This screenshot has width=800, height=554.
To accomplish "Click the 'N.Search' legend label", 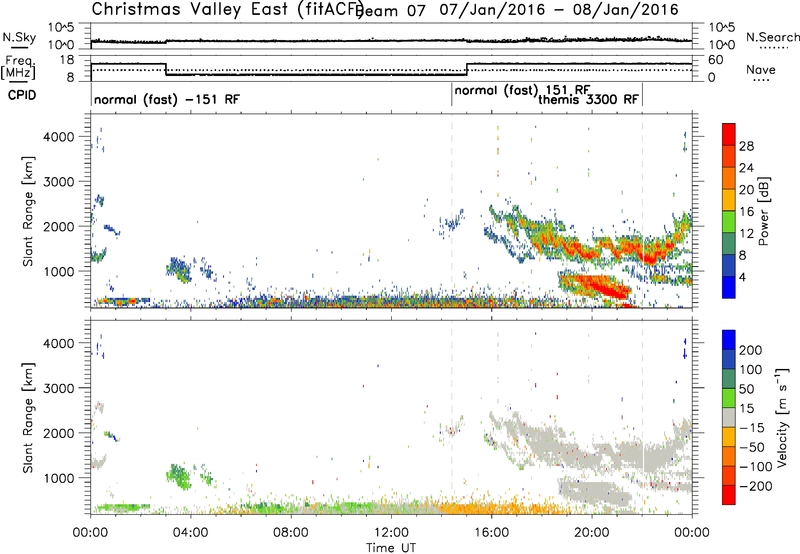I will (x=773, y=37).
